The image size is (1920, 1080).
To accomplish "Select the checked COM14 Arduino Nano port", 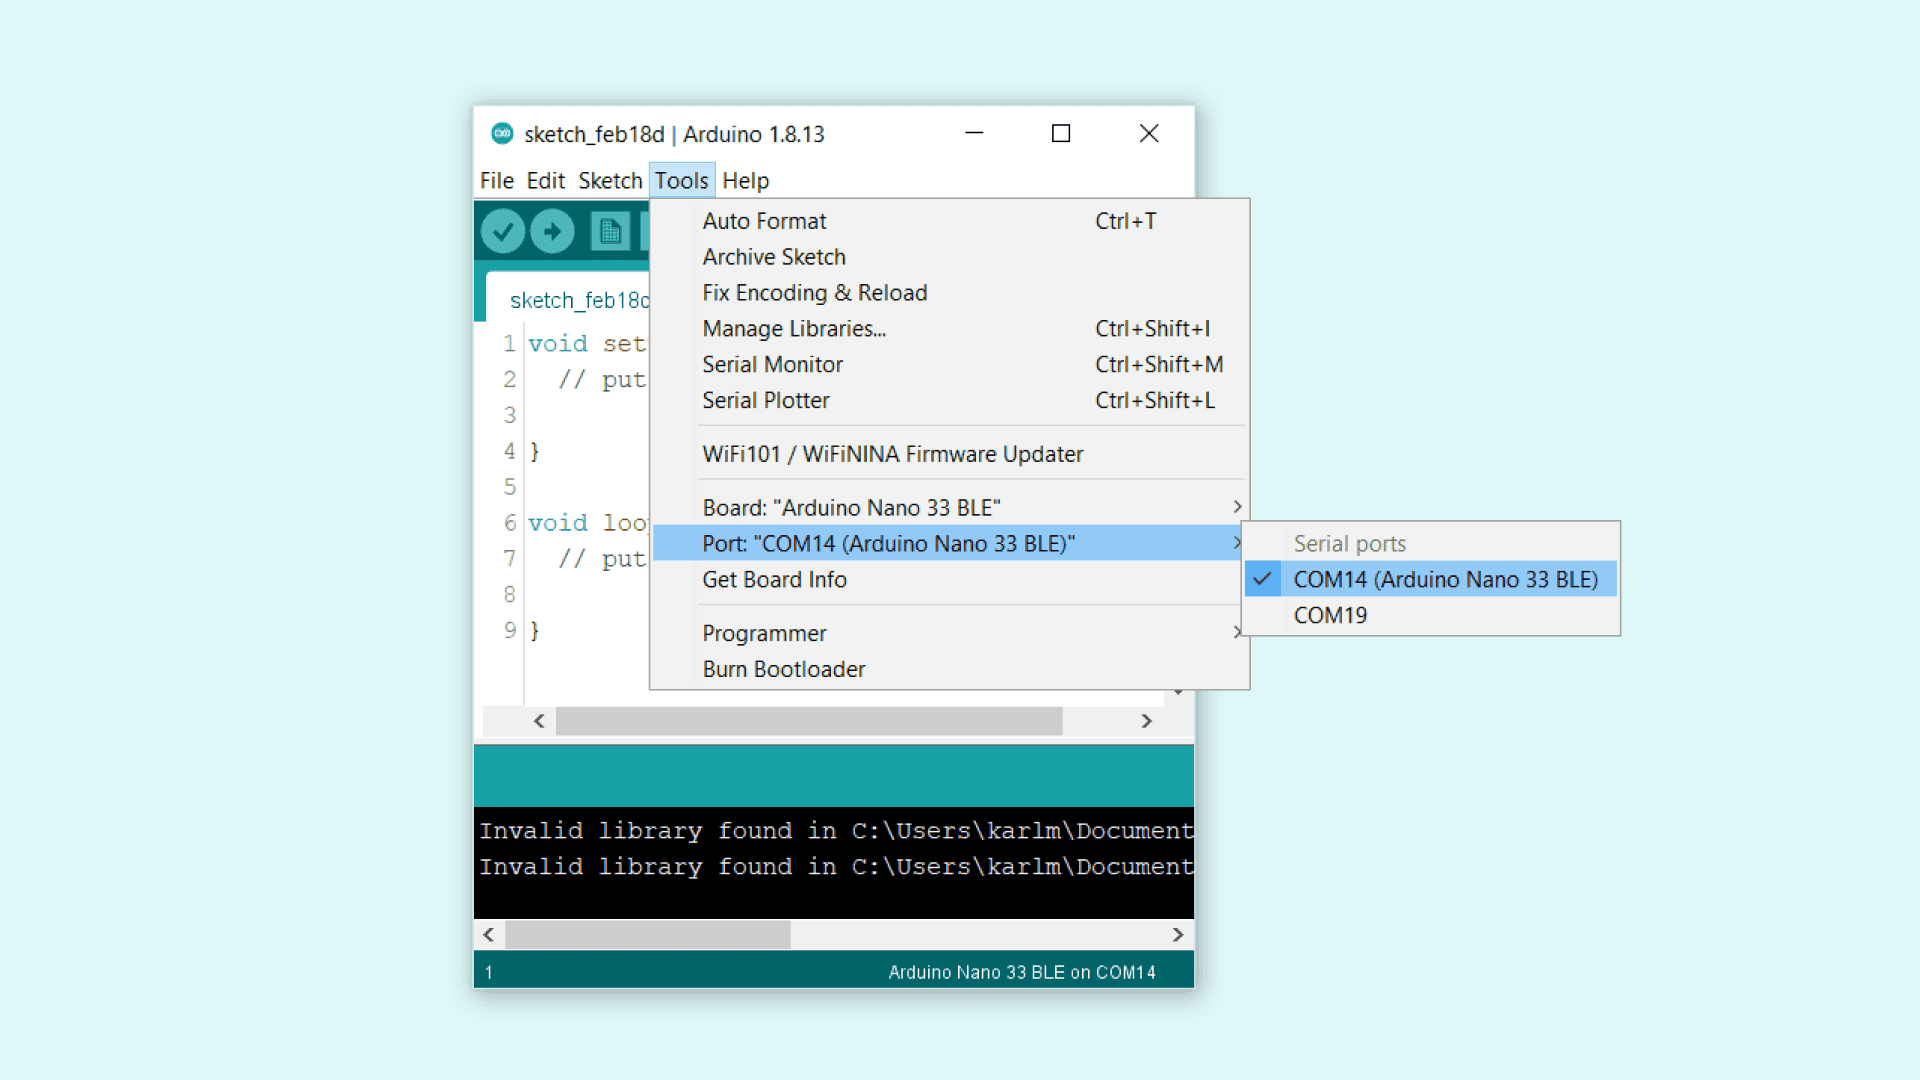I will coord(1444,580).
